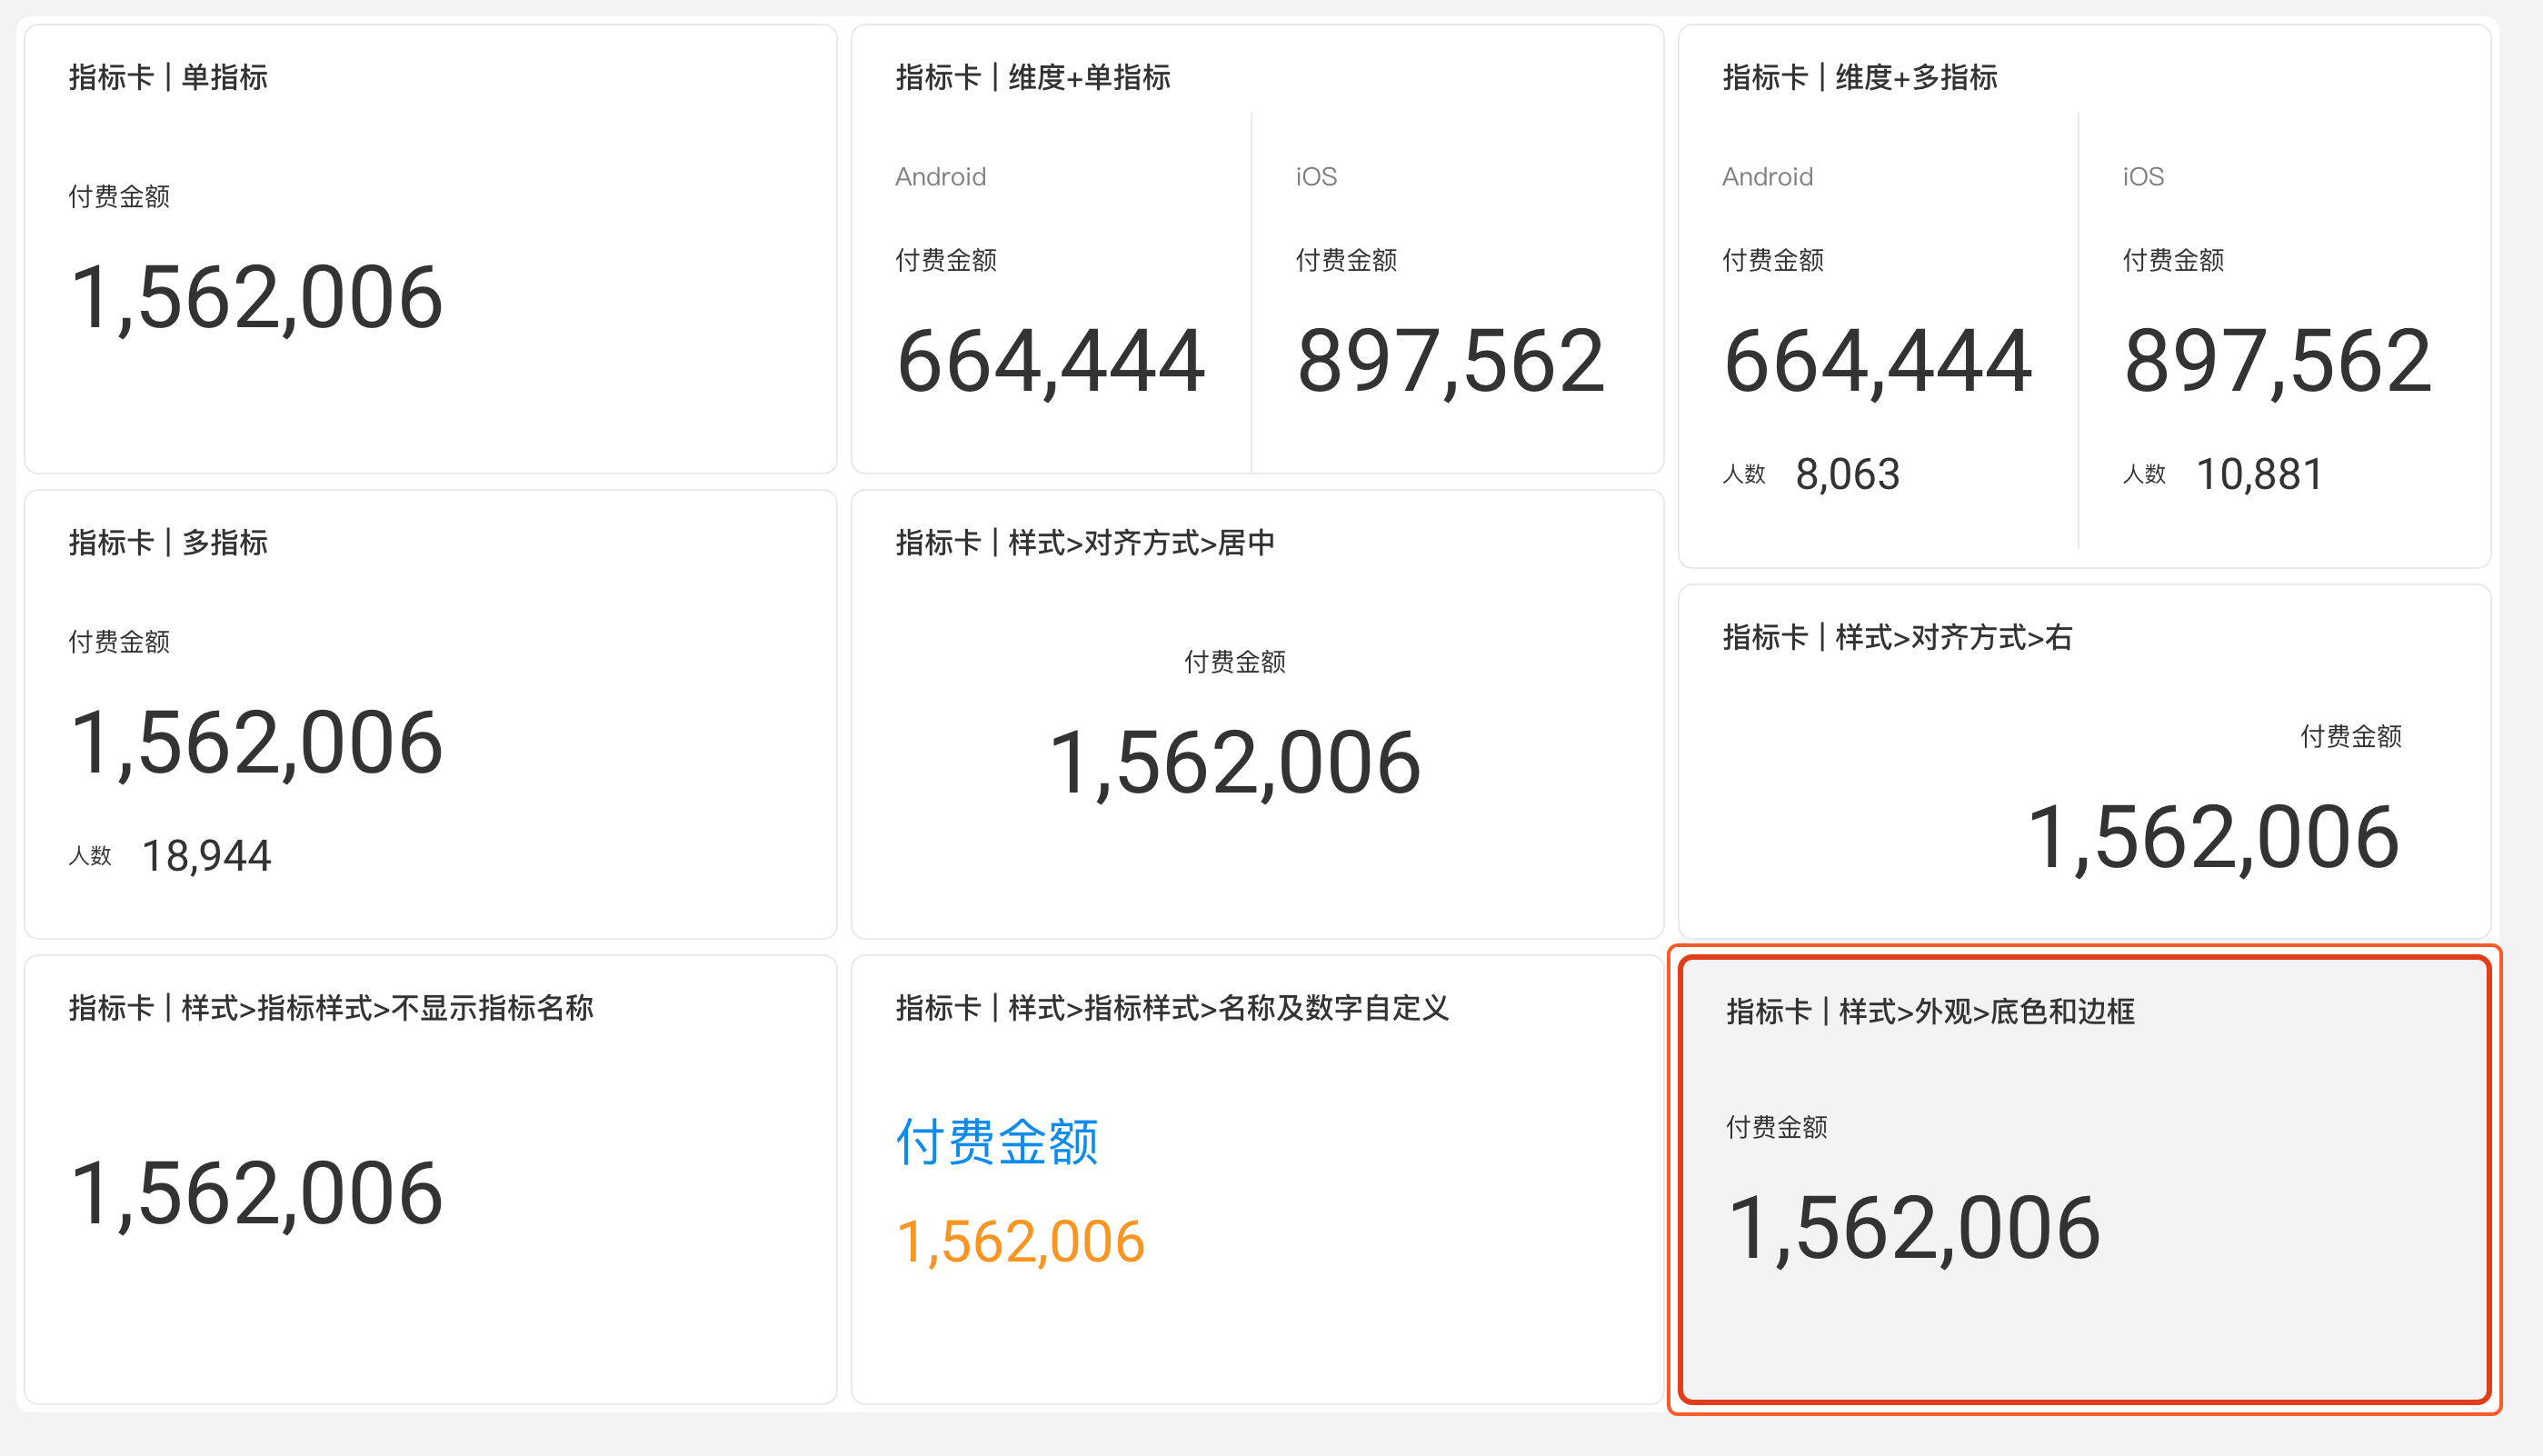Image resolution: width=2543 pixels, height=1456 pixels.
Task: Click card title '指标卡 | 样式>外观>底色和边框'
Action: pyautogui.click(x=1931, y=1012)
